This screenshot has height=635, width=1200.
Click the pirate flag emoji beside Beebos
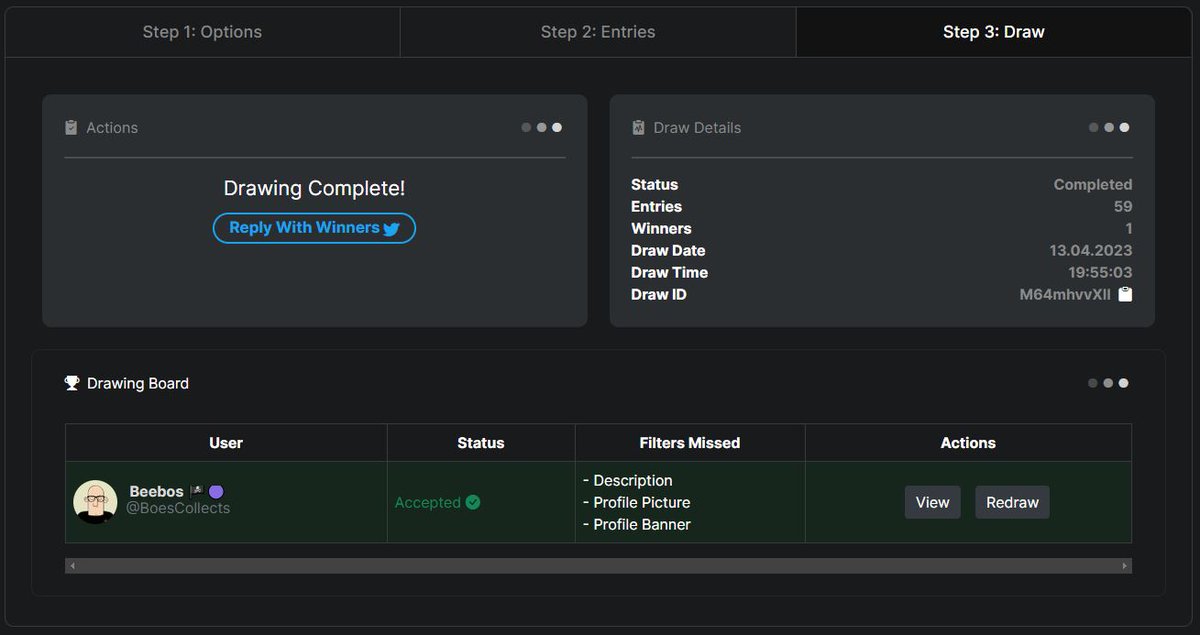pos(197,491)
